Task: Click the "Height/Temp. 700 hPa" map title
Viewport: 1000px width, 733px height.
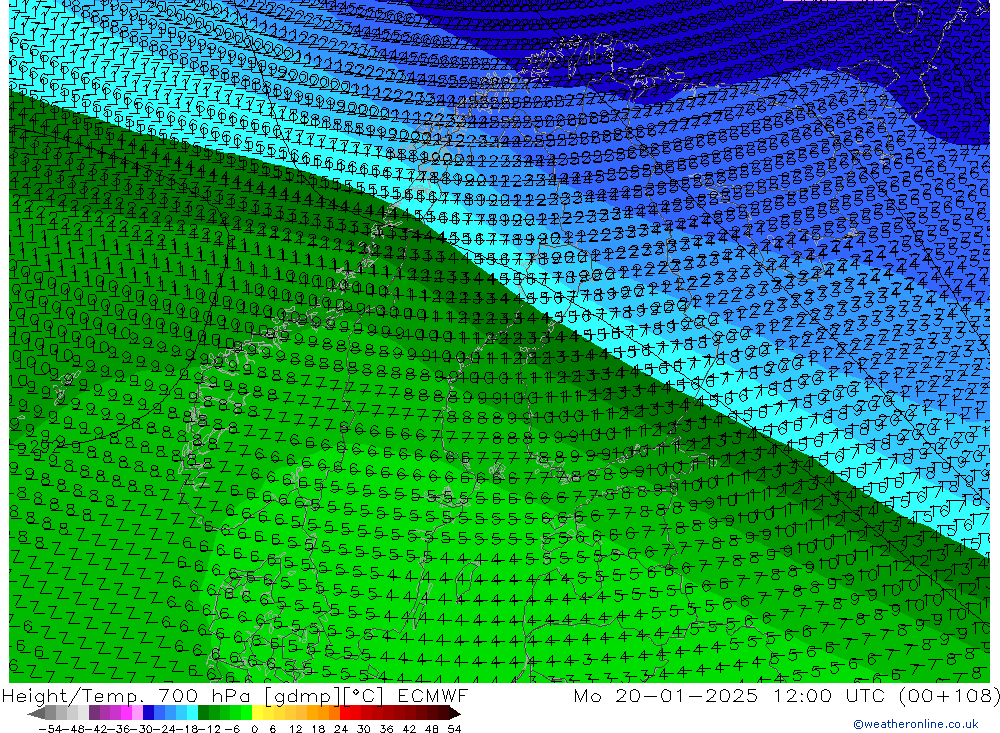Action: click(126, 696)
